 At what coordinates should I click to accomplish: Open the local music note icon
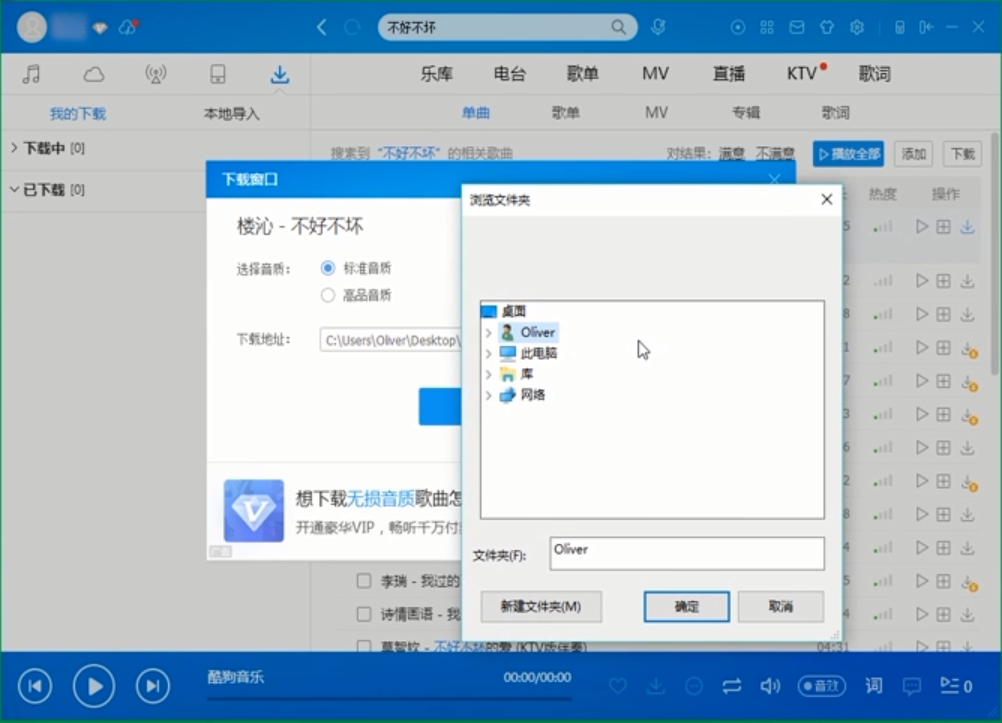pos(31,74)
